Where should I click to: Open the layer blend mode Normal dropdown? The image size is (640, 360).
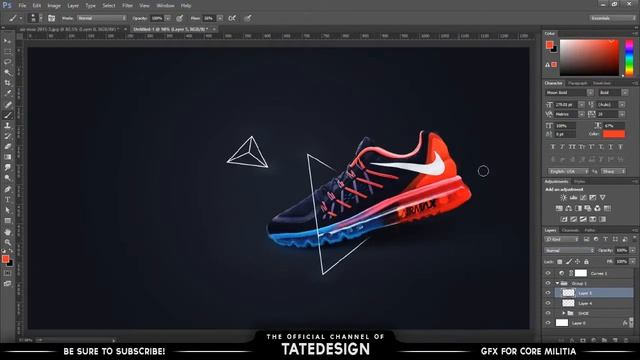tap(569, 250)
